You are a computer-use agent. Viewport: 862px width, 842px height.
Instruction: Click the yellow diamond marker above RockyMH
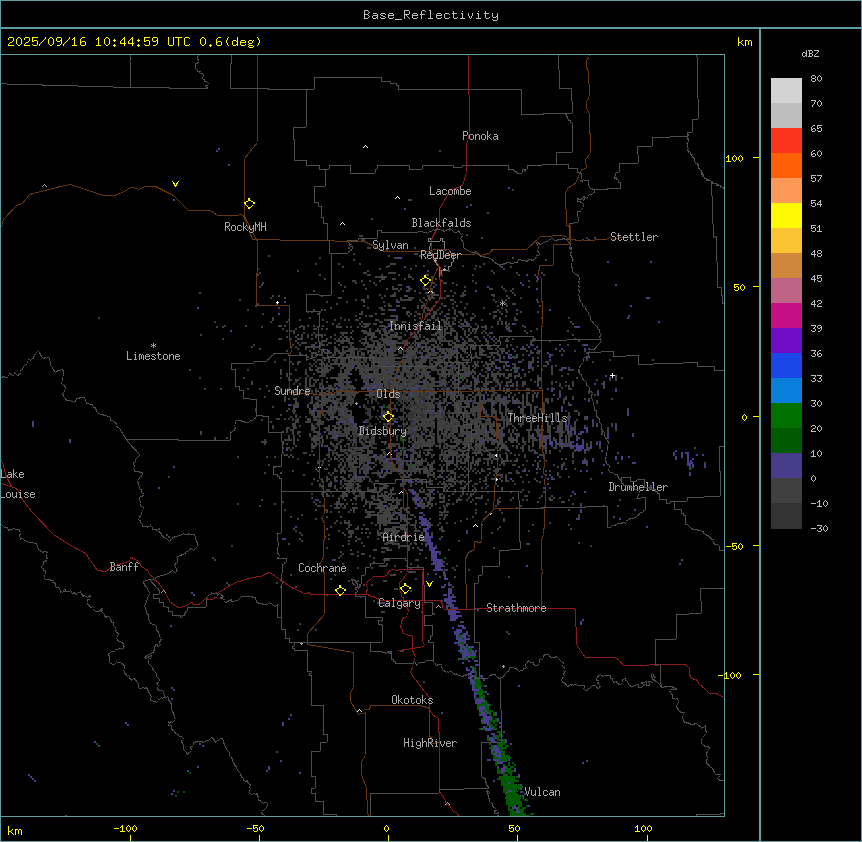click(x=249, y=203)
